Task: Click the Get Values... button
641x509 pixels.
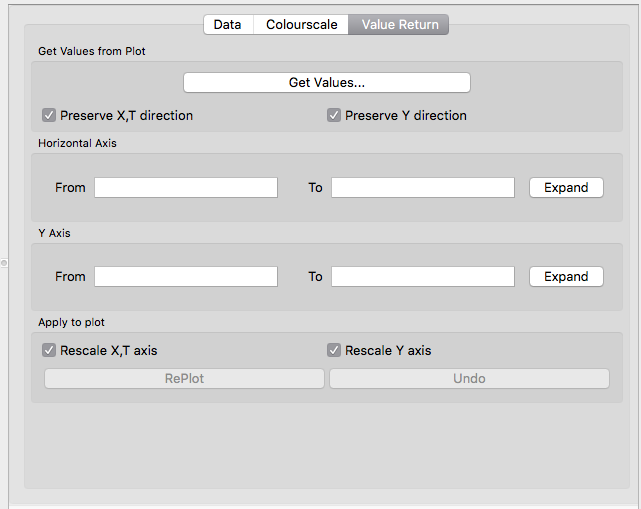Action: coord(326,82)
